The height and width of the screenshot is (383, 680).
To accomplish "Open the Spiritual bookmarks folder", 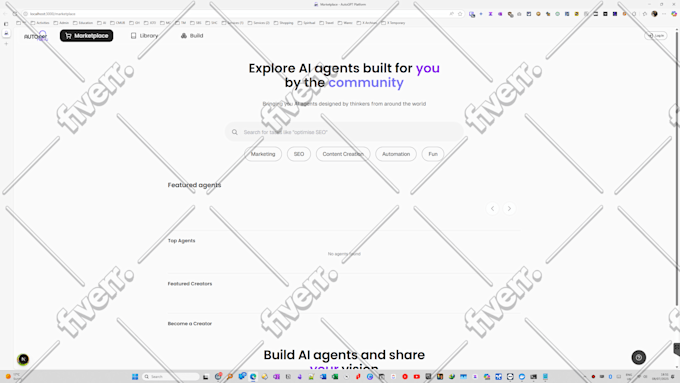I will tap(306, 23).
